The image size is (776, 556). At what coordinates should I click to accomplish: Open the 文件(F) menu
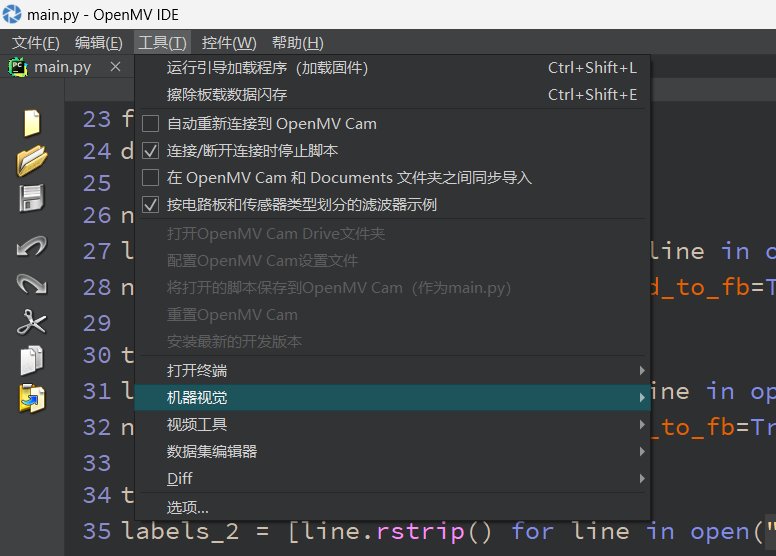[x=36, y=43]
